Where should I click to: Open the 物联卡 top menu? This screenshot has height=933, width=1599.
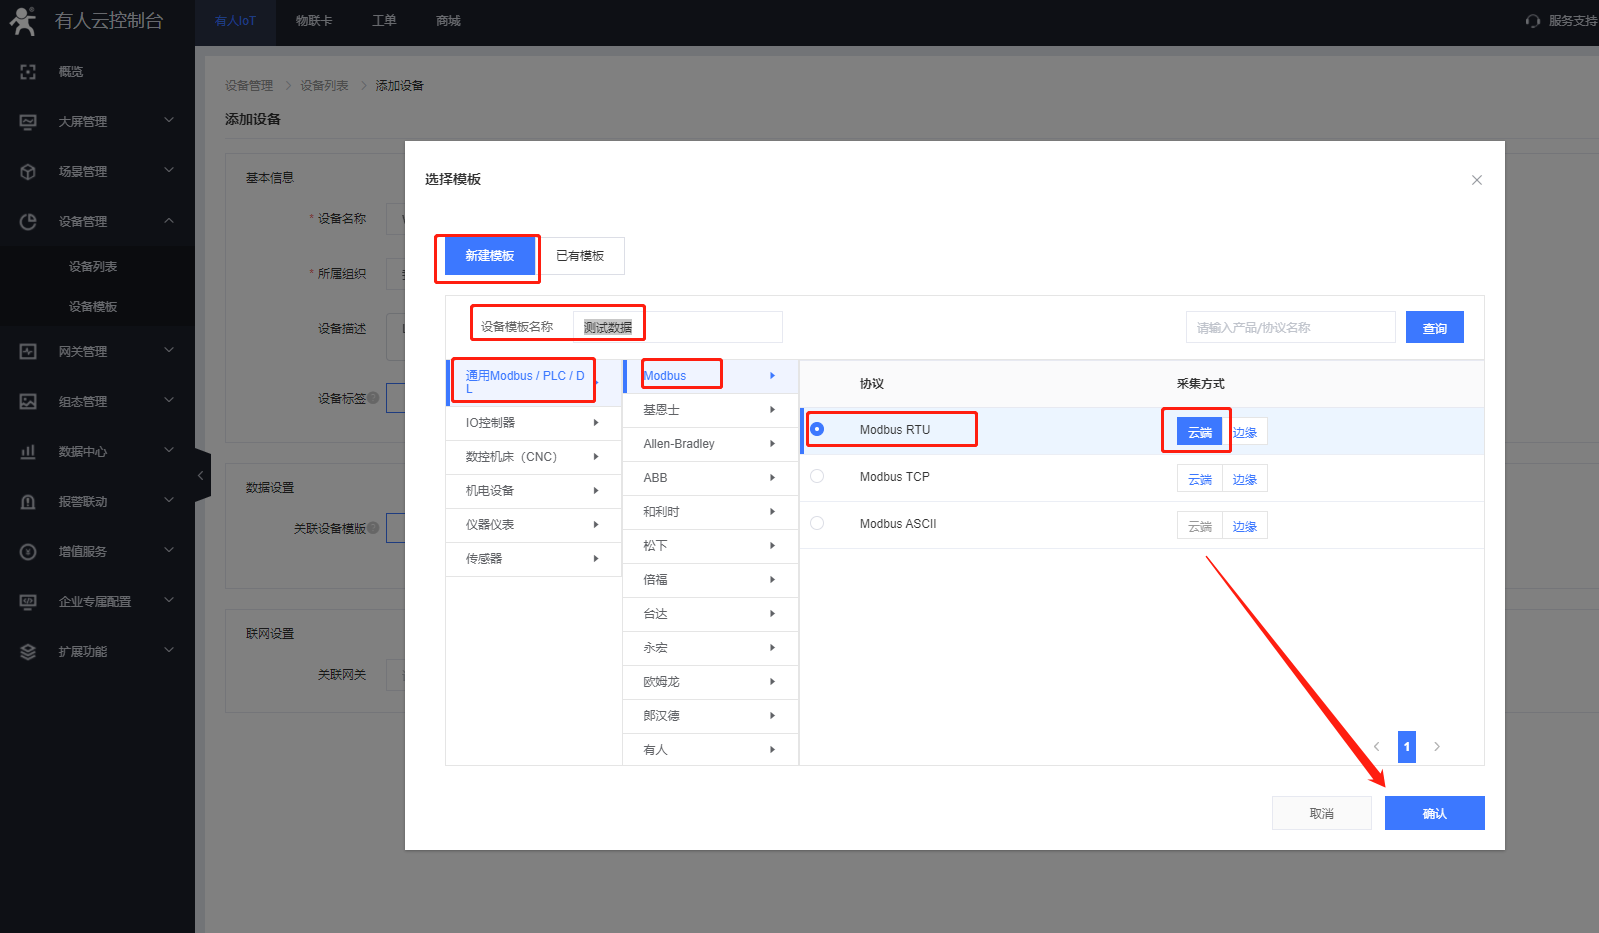pyautogui.click(x=314, y=21)
